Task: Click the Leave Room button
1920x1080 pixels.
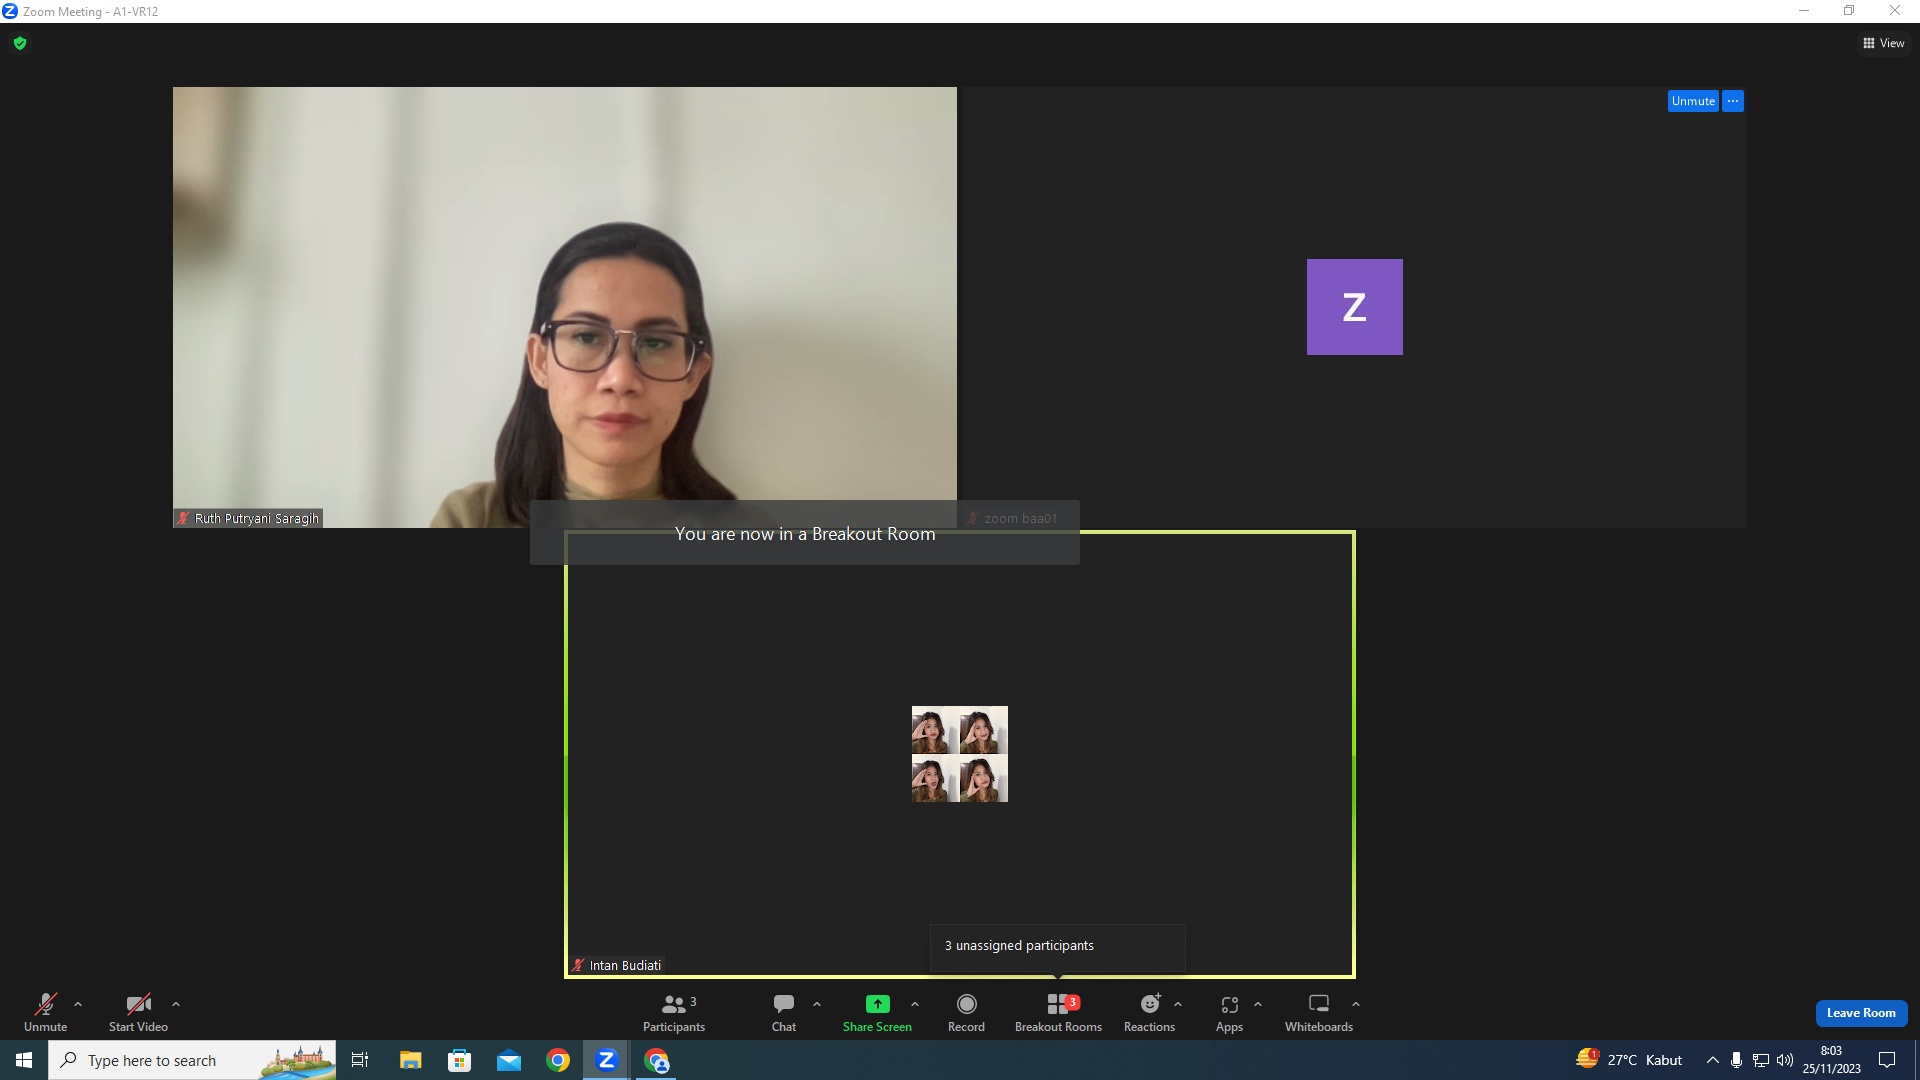Action: tap(1861, 1013)
